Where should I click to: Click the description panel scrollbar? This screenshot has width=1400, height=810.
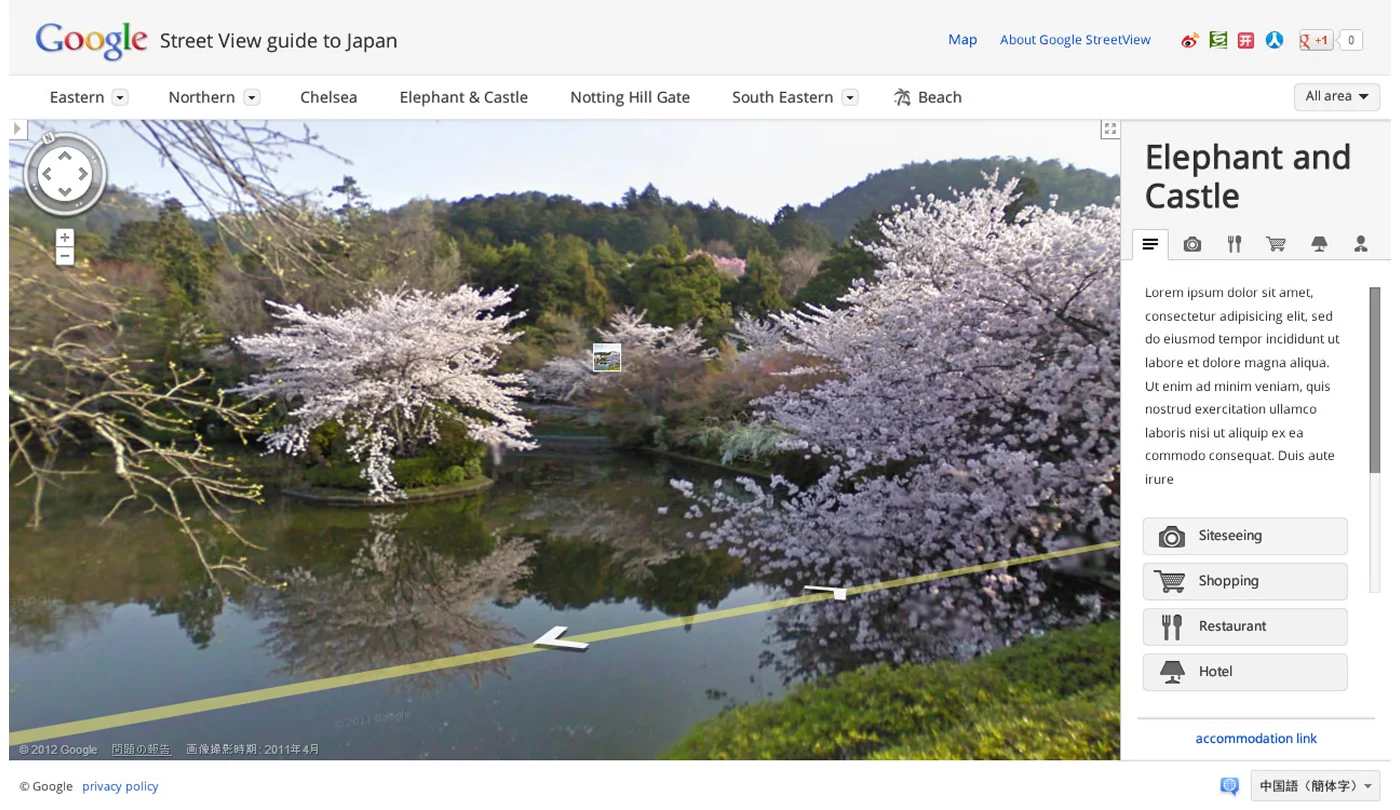(1375, 380)
